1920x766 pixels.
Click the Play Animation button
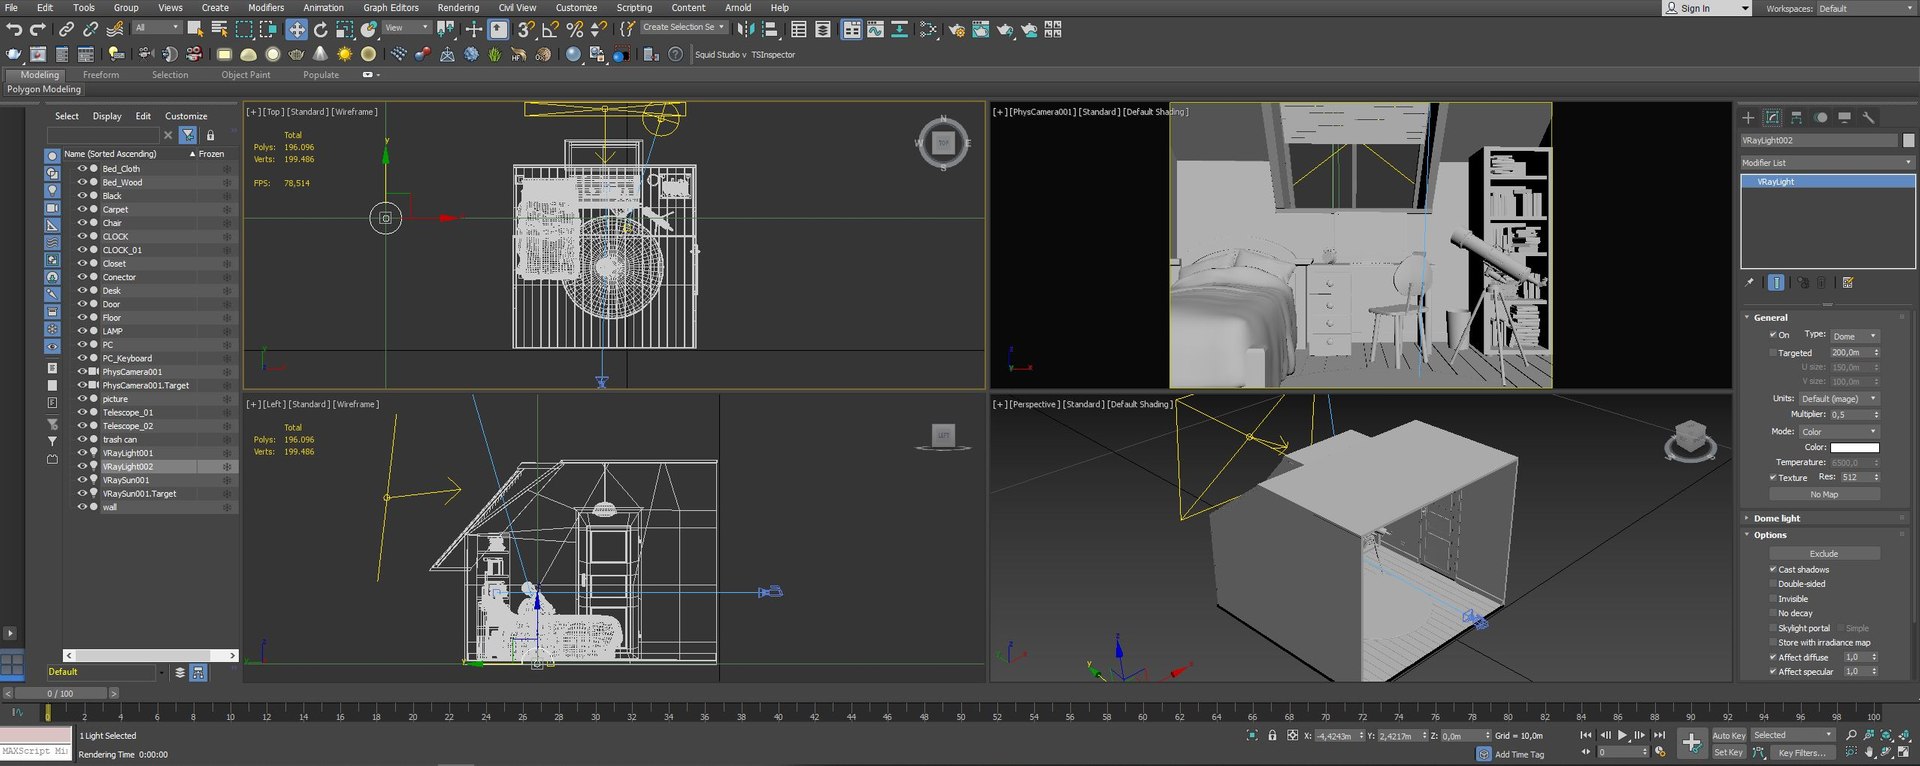pos(1623,735)
